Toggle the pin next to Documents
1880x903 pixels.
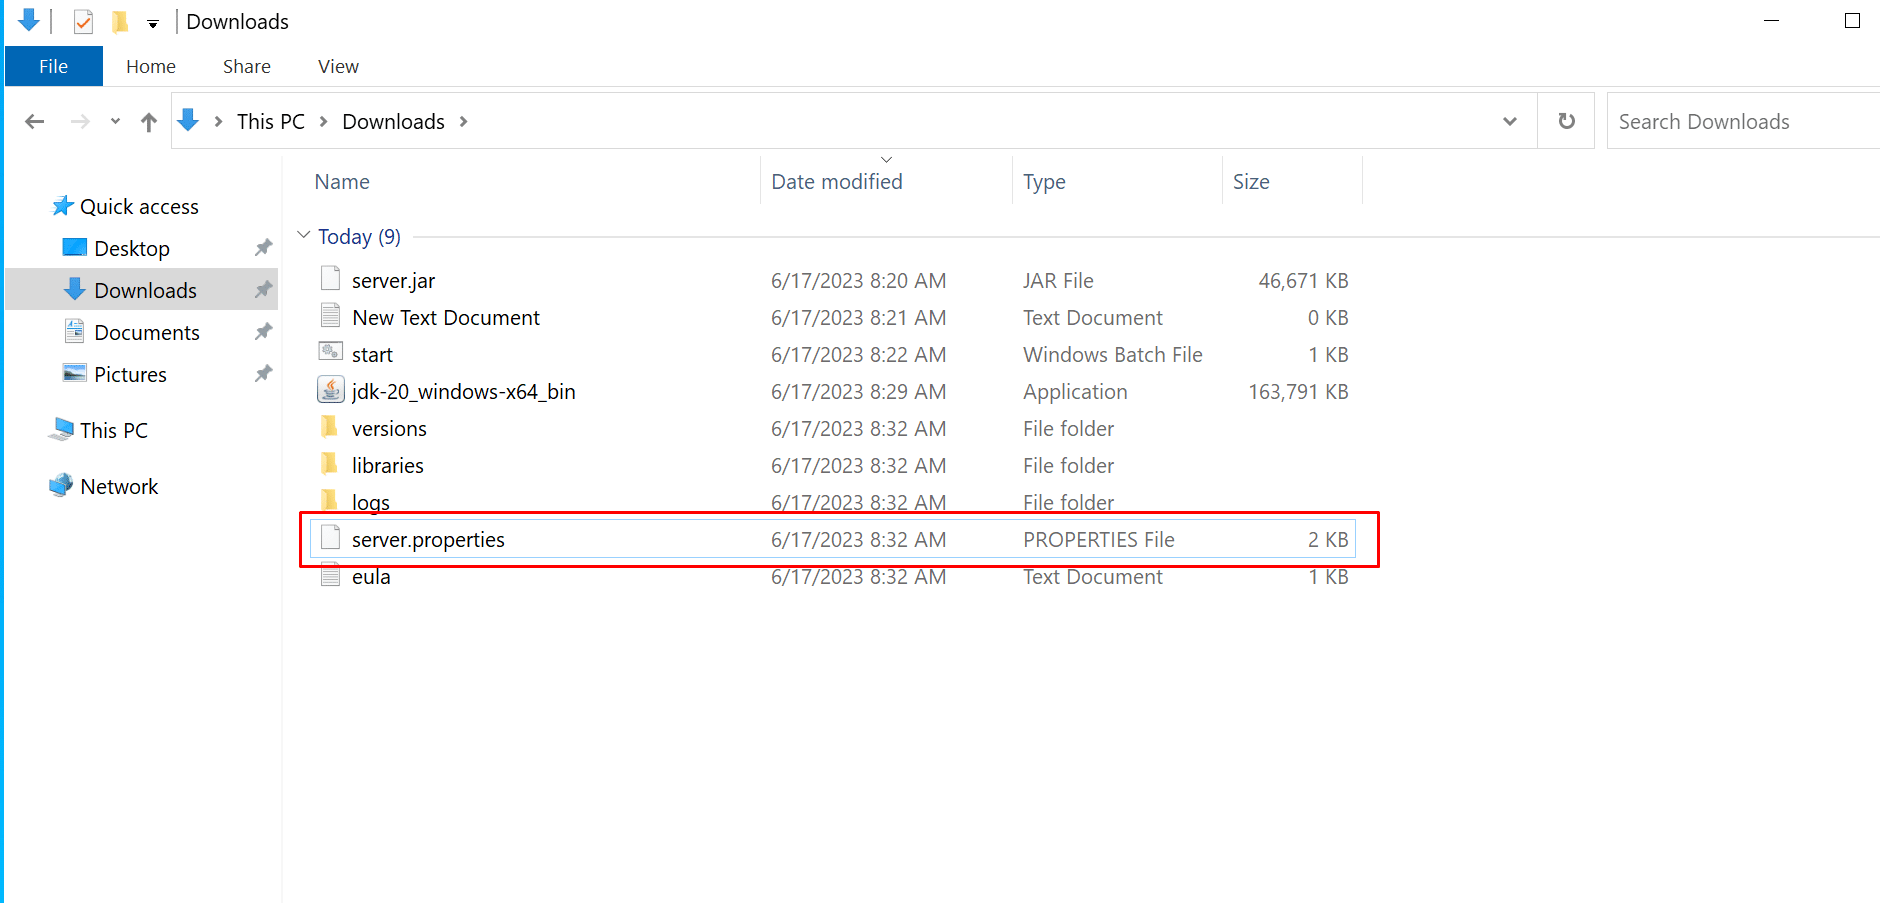[x=263, y=332]
